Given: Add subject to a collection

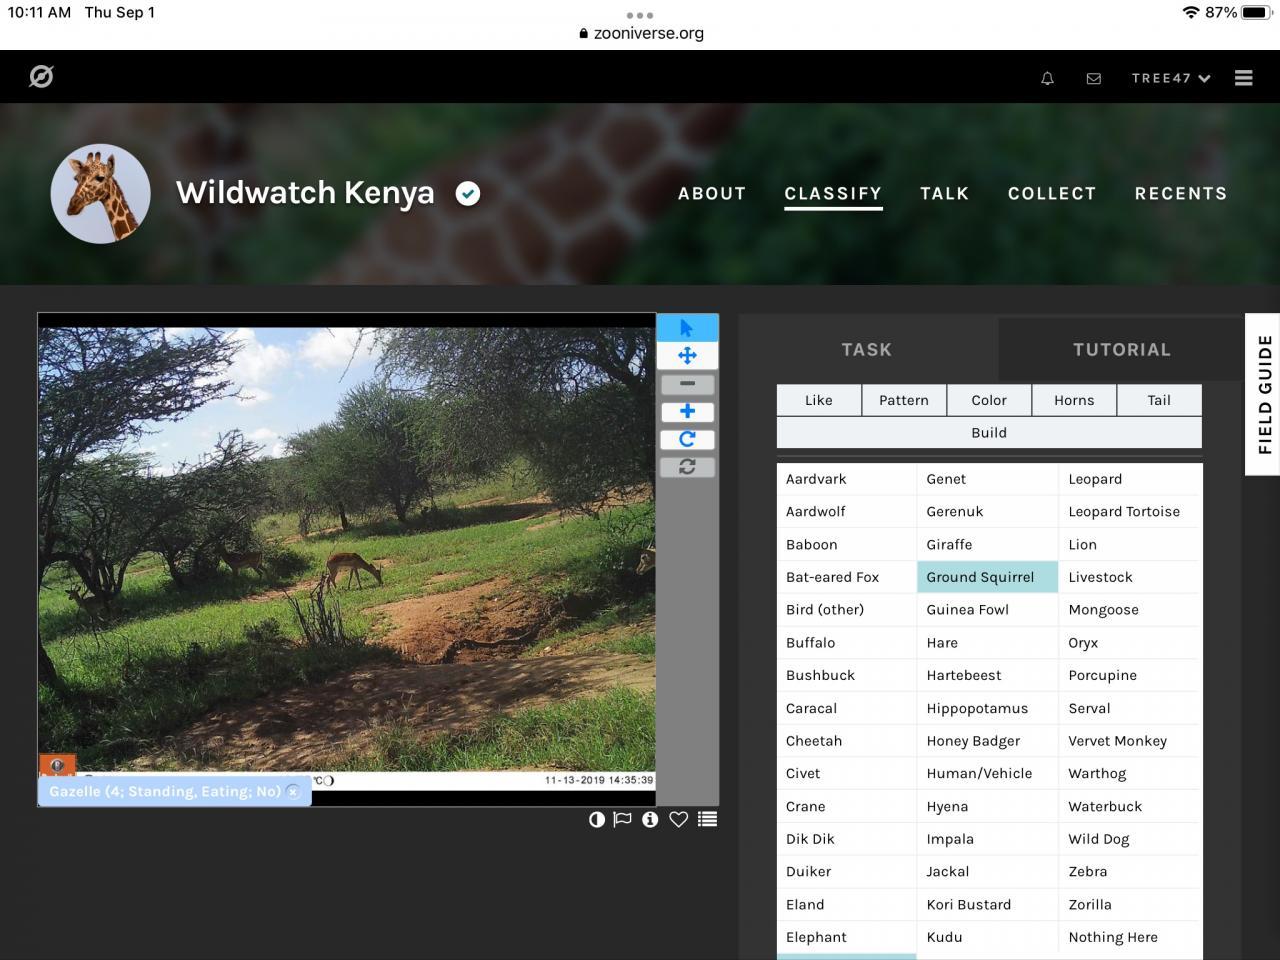Looking at the screenshot, I should coord(707,819).
